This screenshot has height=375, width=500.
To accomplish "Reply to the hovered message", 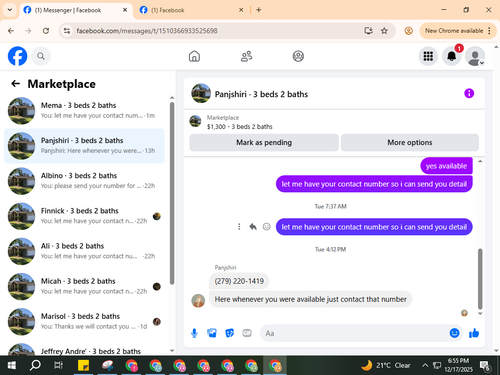I will tap(253, 227).
